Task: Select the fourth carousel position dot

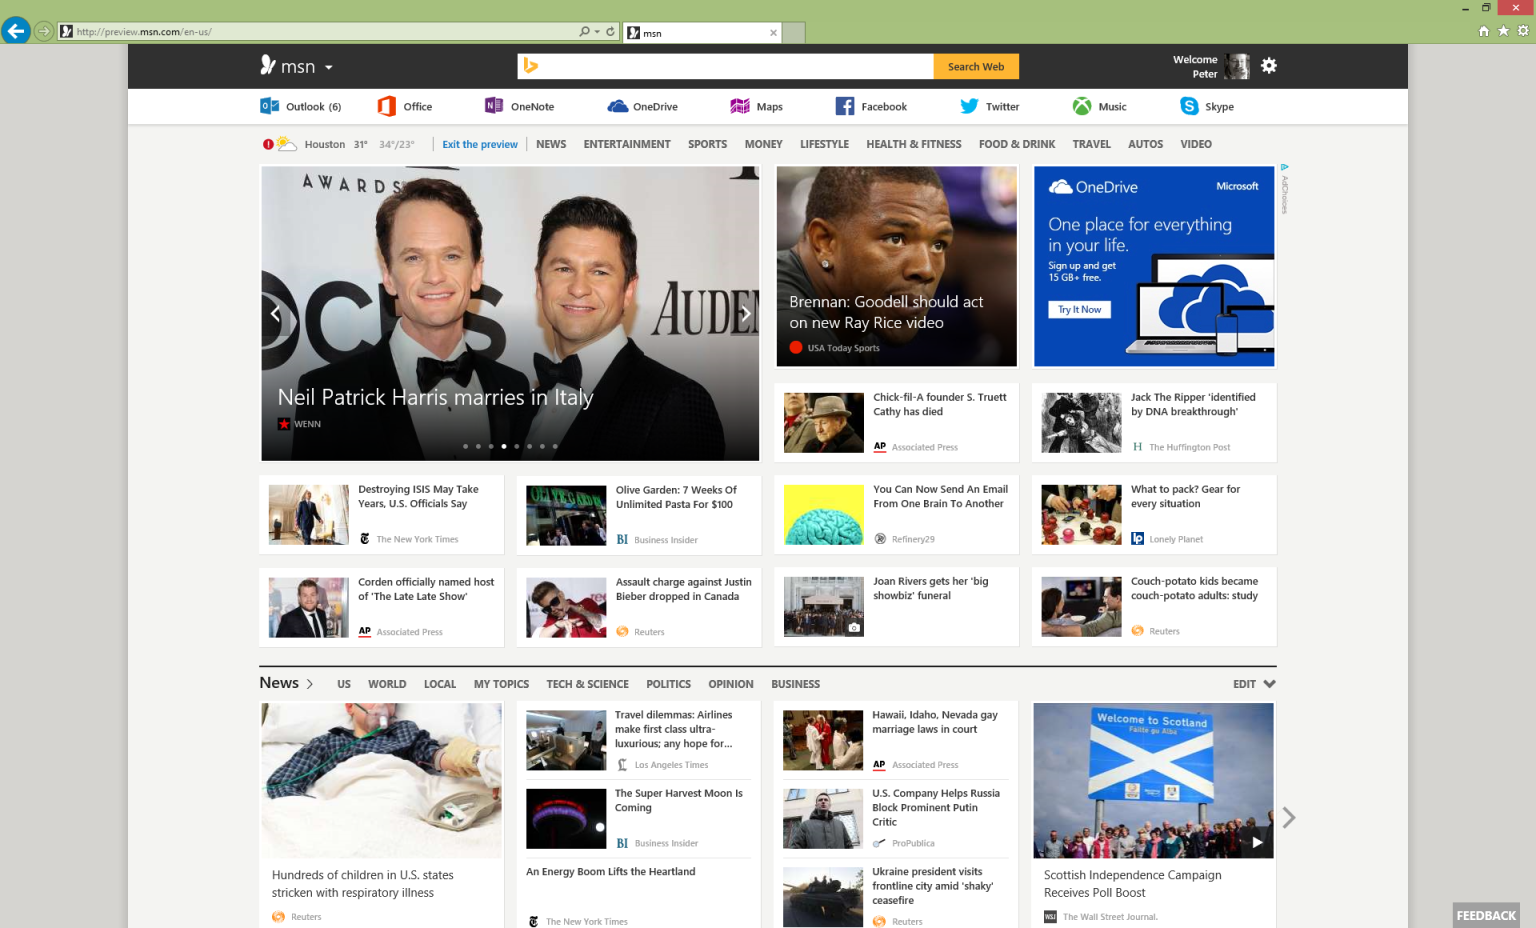Action: click(x=503, y=446)
